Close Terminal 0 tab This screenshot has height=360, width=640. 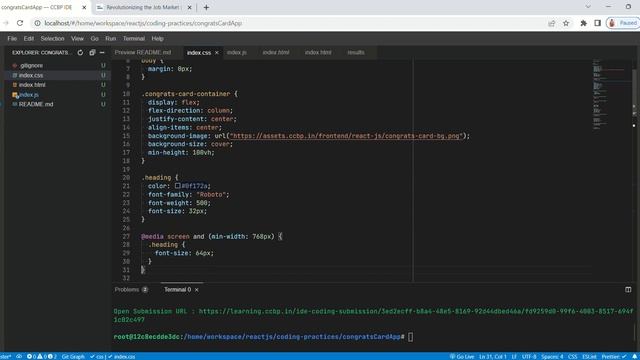tap(197, 290)
